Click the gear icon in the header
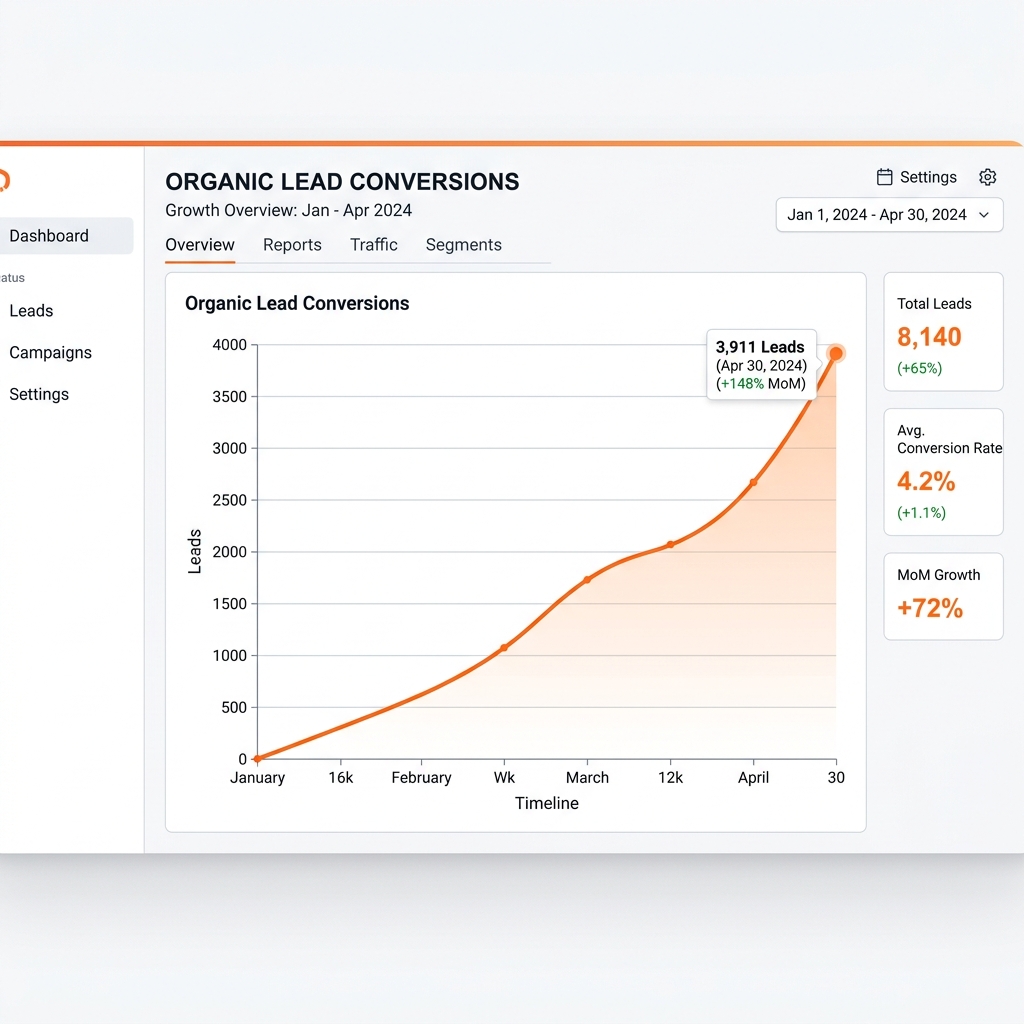The height and width of the screenshot is (1024, 1024). coord(987,177)
